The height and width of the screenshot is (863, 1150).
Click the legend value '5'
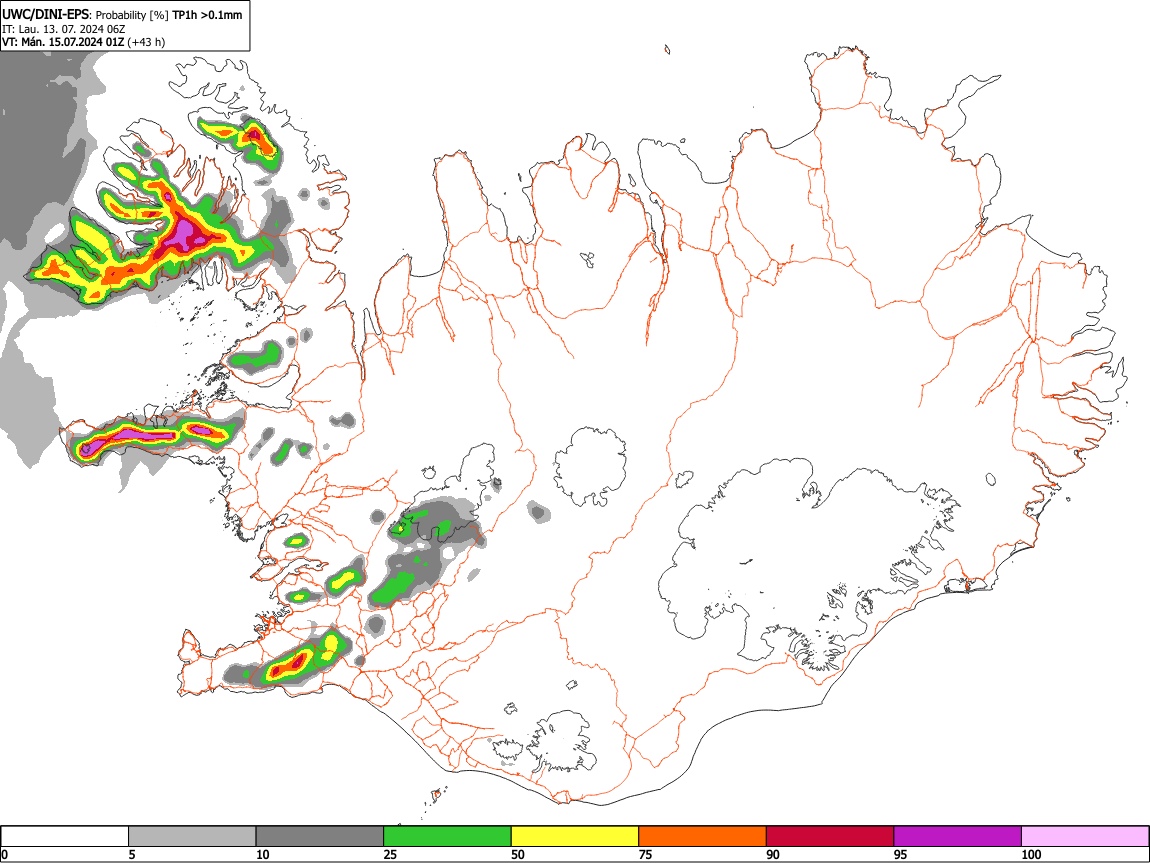[132, 854]
